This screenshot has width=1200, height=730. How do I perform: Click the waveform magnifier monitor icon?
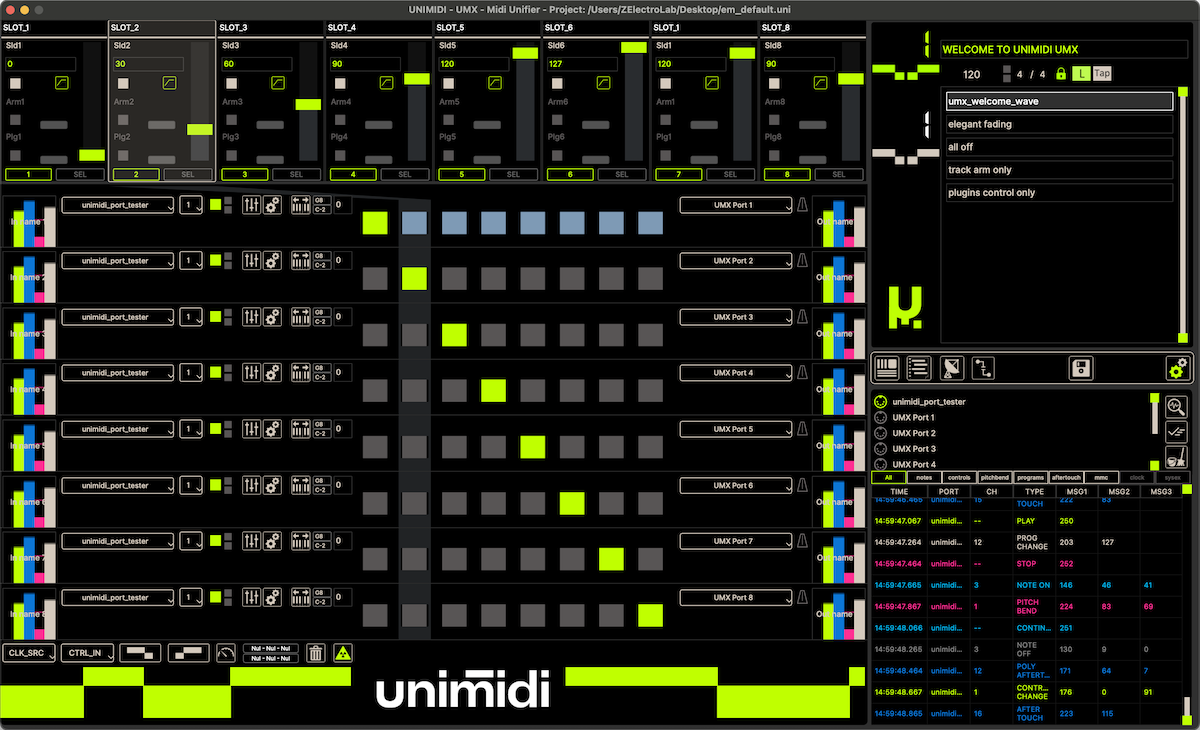coord(1177,406)
